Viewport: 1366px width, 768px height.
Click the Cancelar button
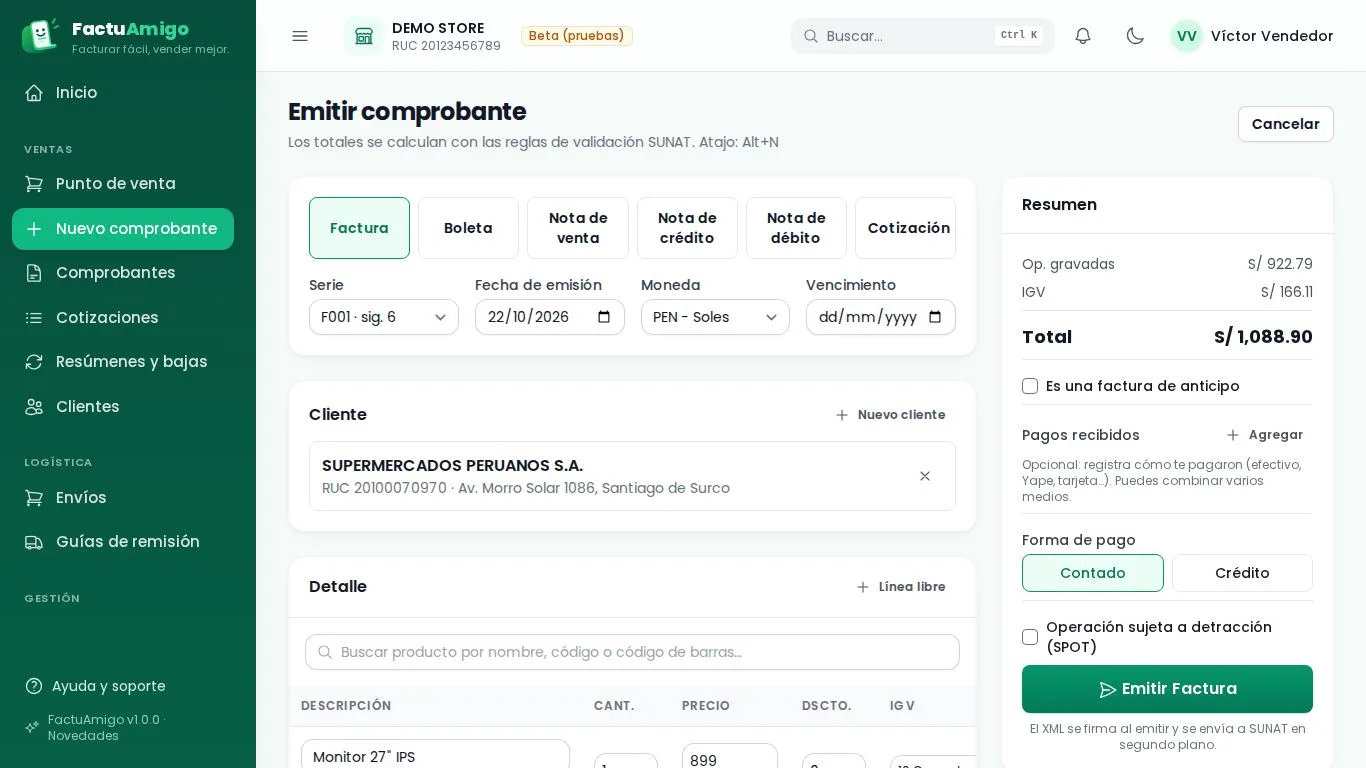click(1286, 124)
